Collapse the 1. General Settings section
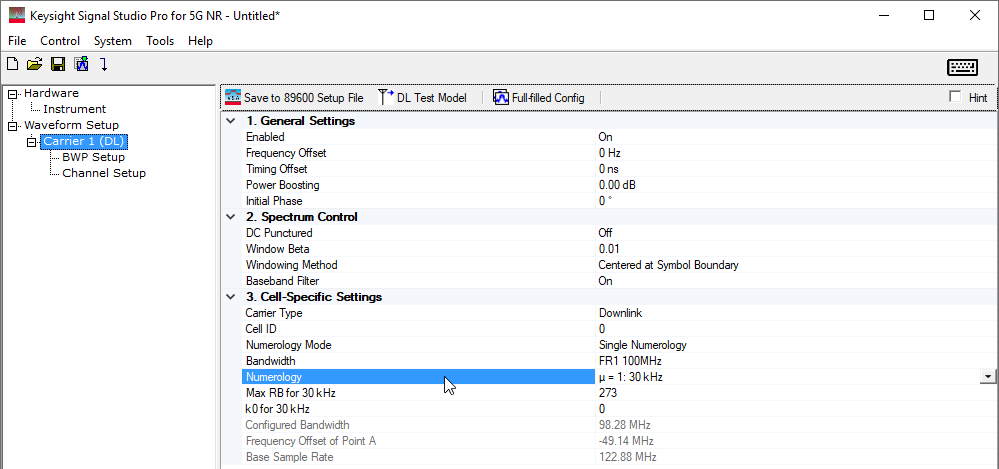The width and height of the screenshot is (999, 469). 231,120
